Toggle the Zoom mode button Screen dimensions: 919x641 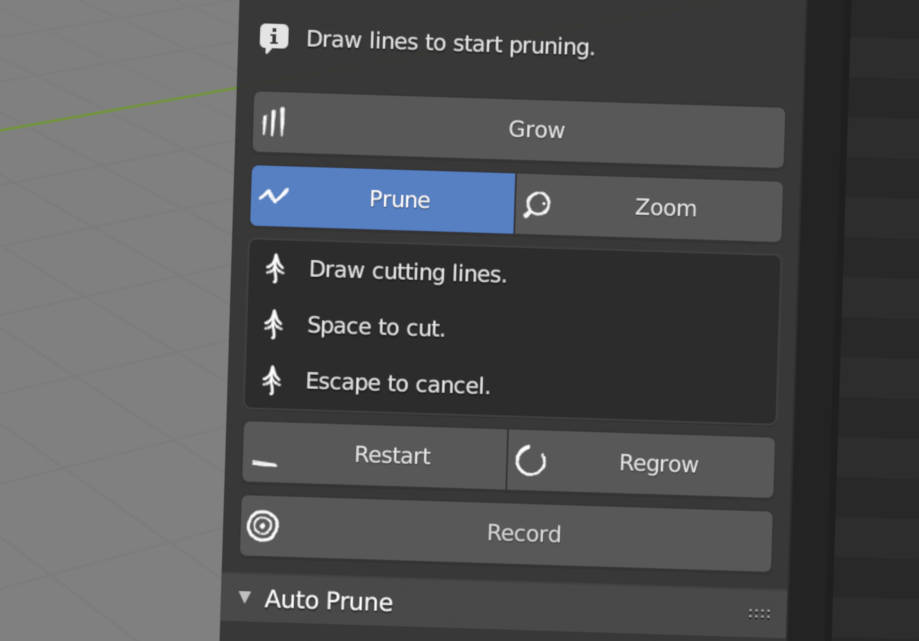(648, 207)
